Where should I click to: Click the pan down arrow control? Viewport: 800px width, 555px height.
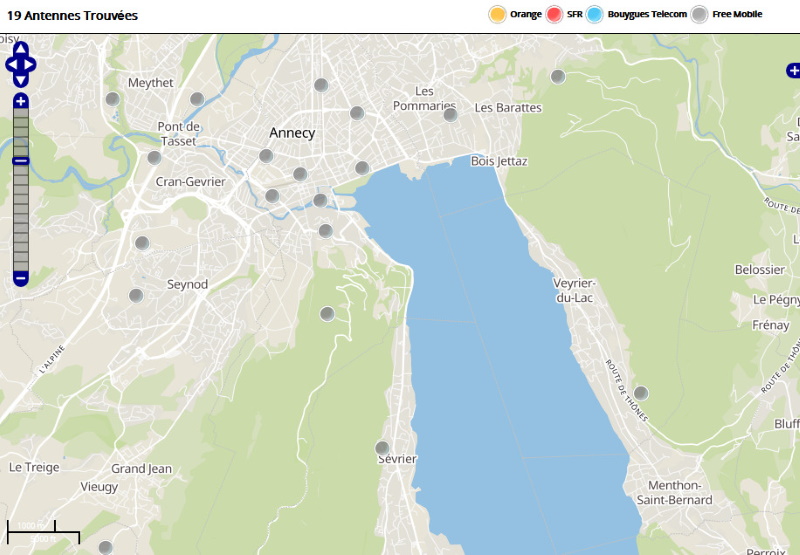[21, 81]
